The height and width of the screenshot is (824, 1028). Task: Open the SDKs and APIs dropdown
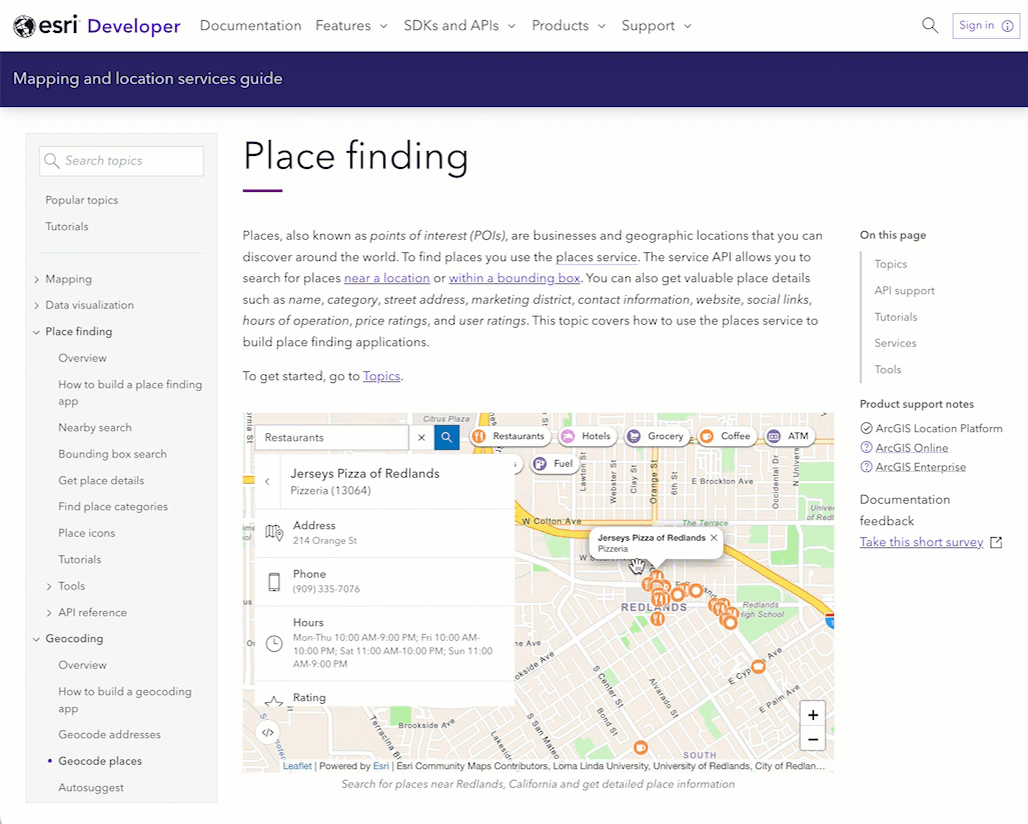(x=460, y=26)
